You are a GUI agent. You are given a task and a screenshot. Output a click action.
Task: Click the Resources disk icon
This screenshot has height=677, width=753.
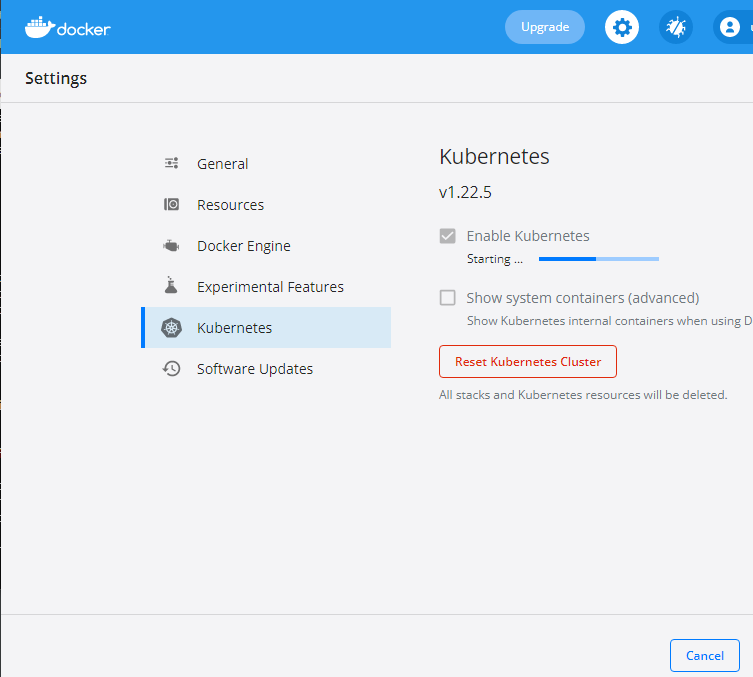click(x=171, y=205)
